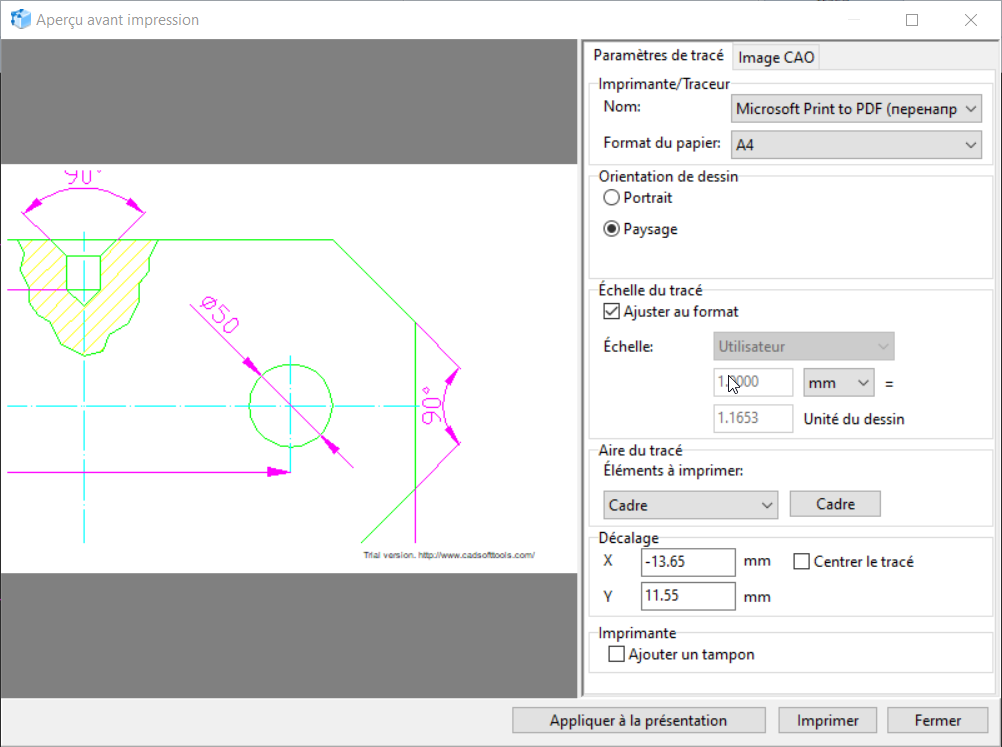The image size is (1002, 747).
Task: Click the X offset input field
Action: pyautogui.click(x=687, y=562)
